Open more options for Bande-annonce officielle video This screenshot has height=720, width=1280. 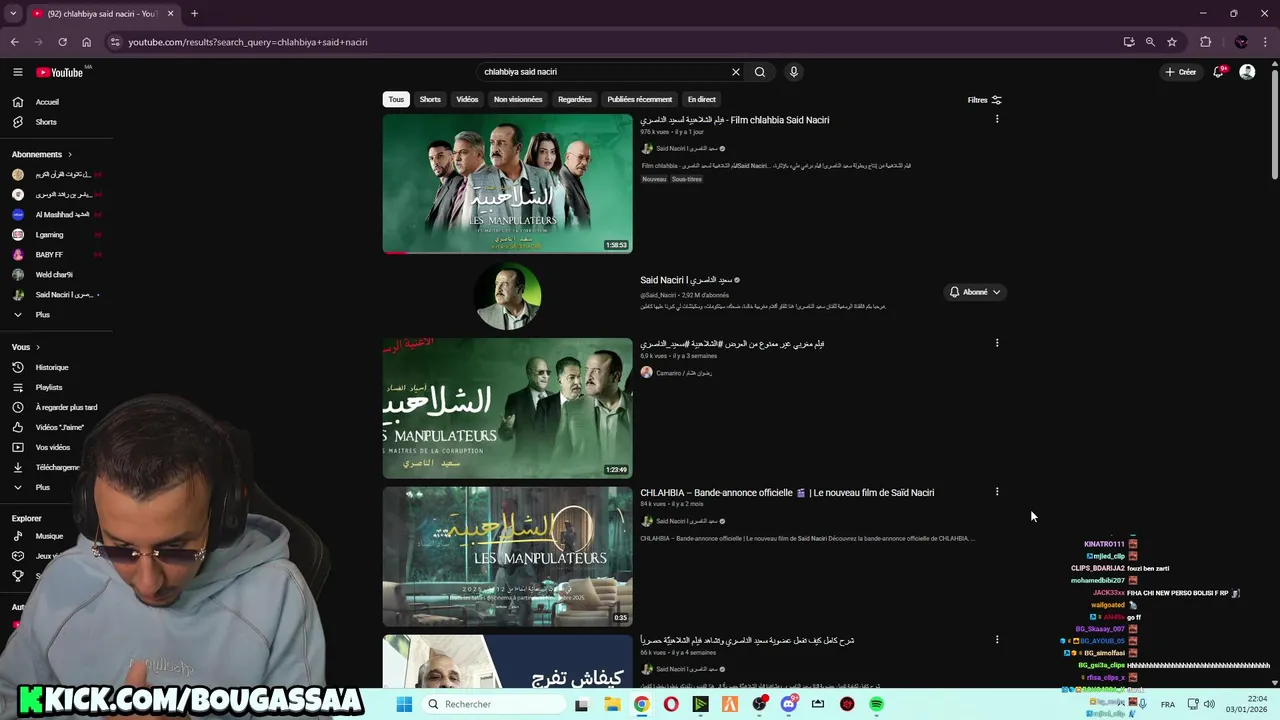click(x=997, y=491)
